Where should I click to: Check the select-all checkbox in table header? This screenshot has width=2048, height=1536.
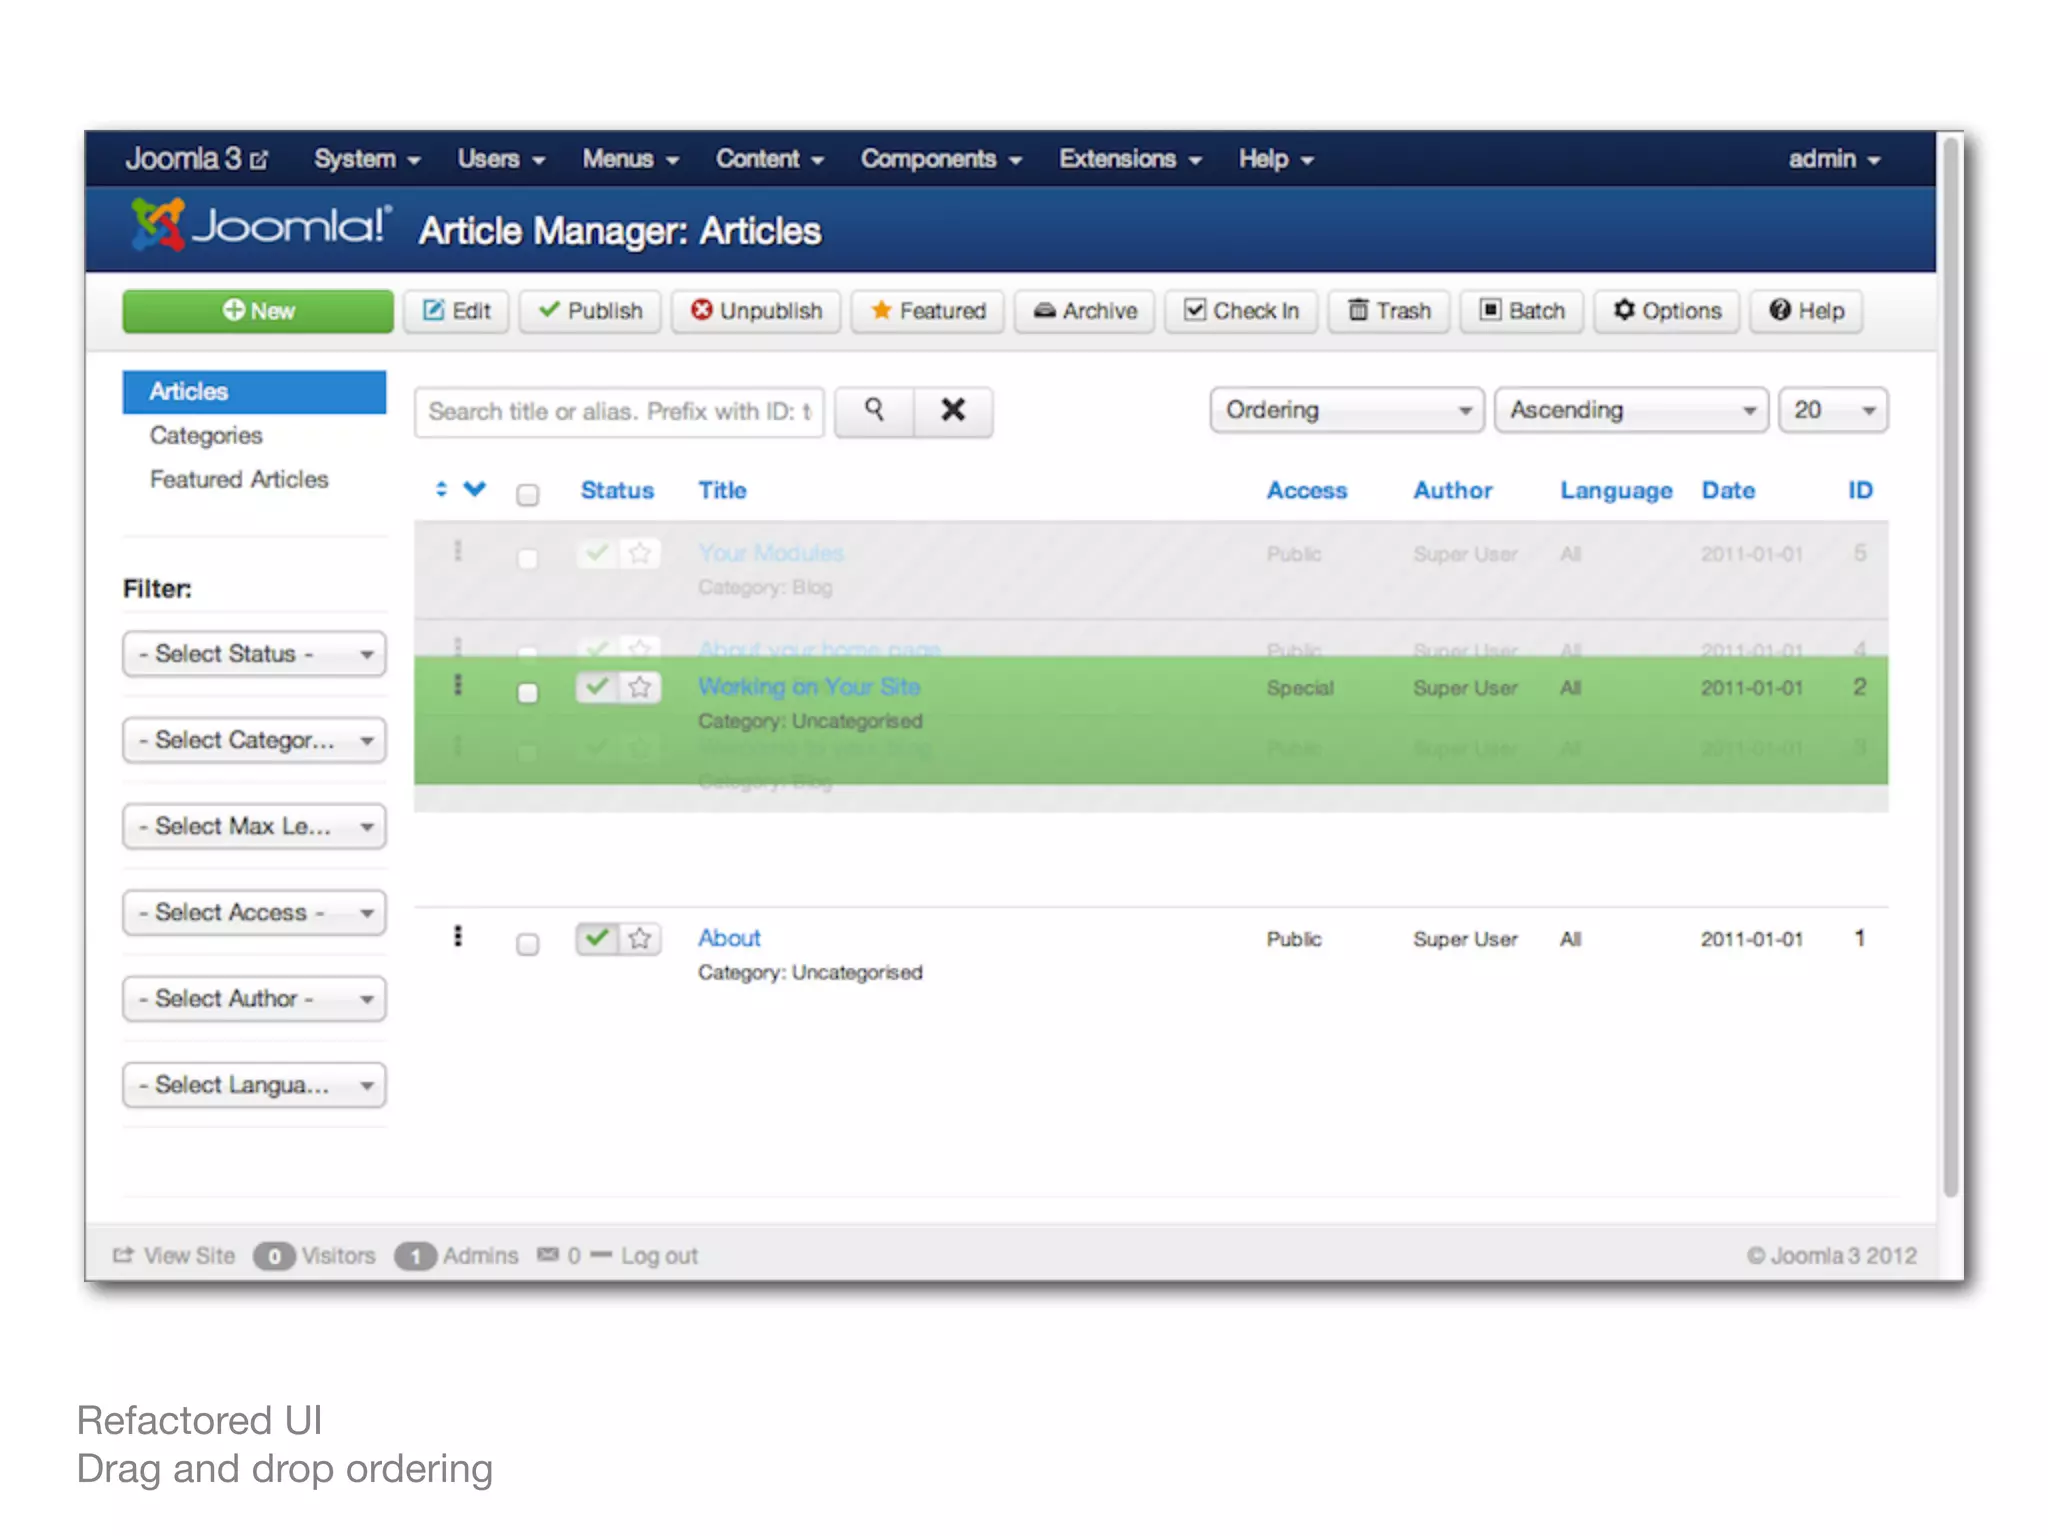(527, 495)
